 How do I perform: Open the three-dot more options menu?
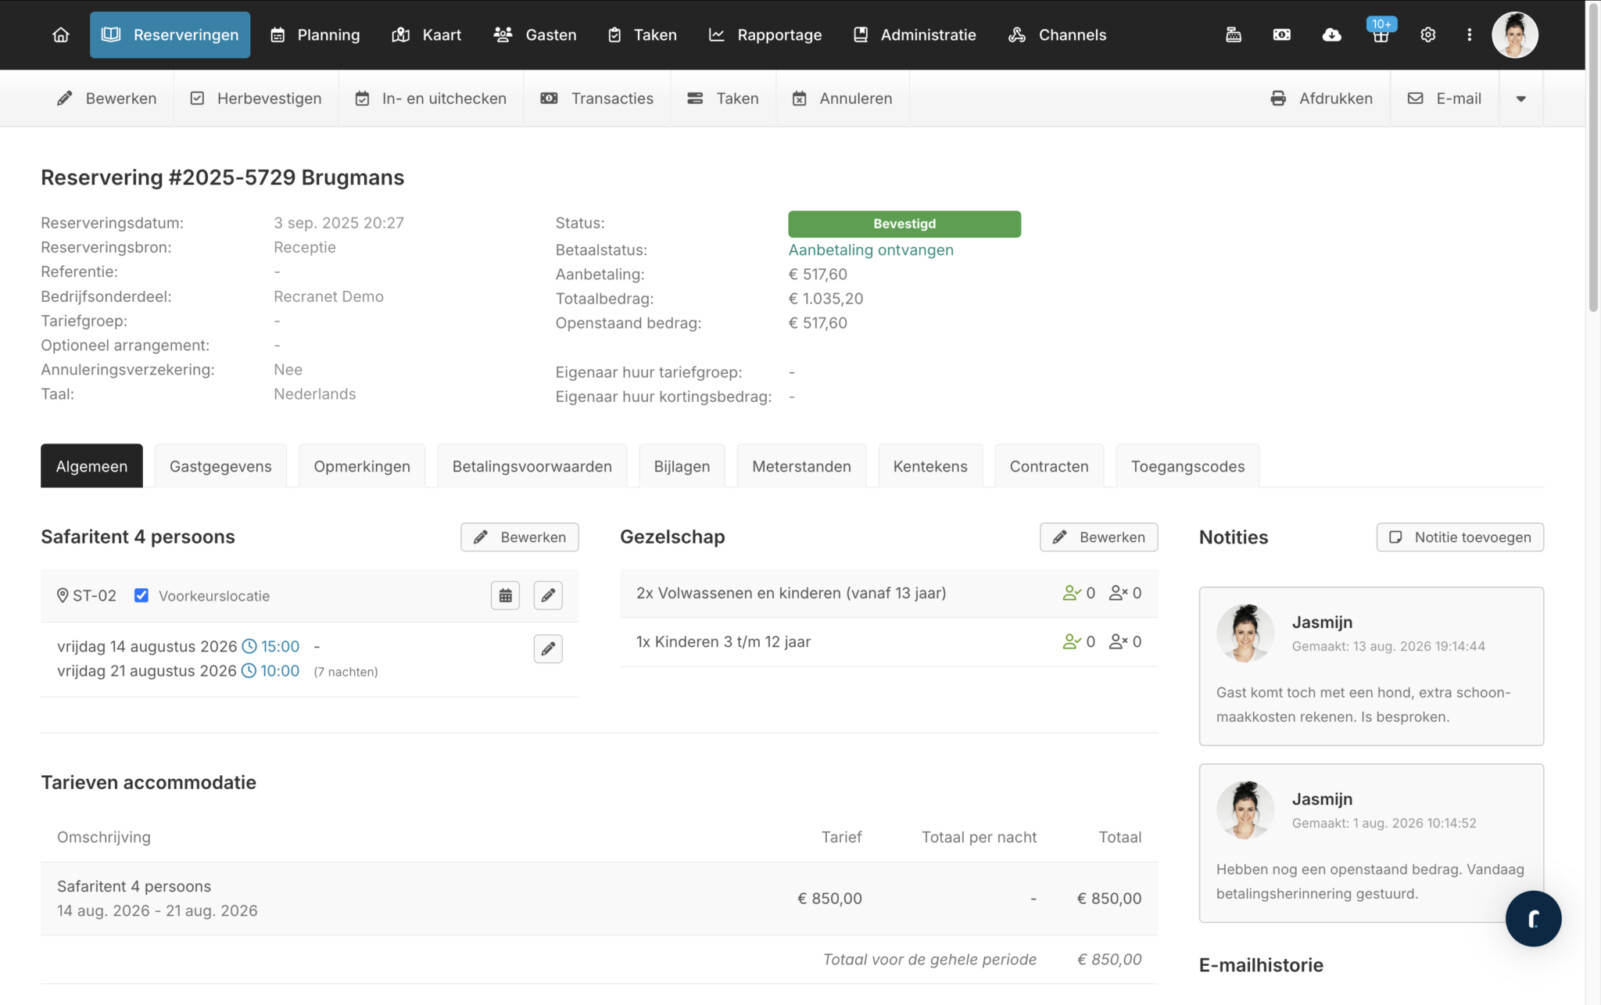click(x=1469, y=35)
